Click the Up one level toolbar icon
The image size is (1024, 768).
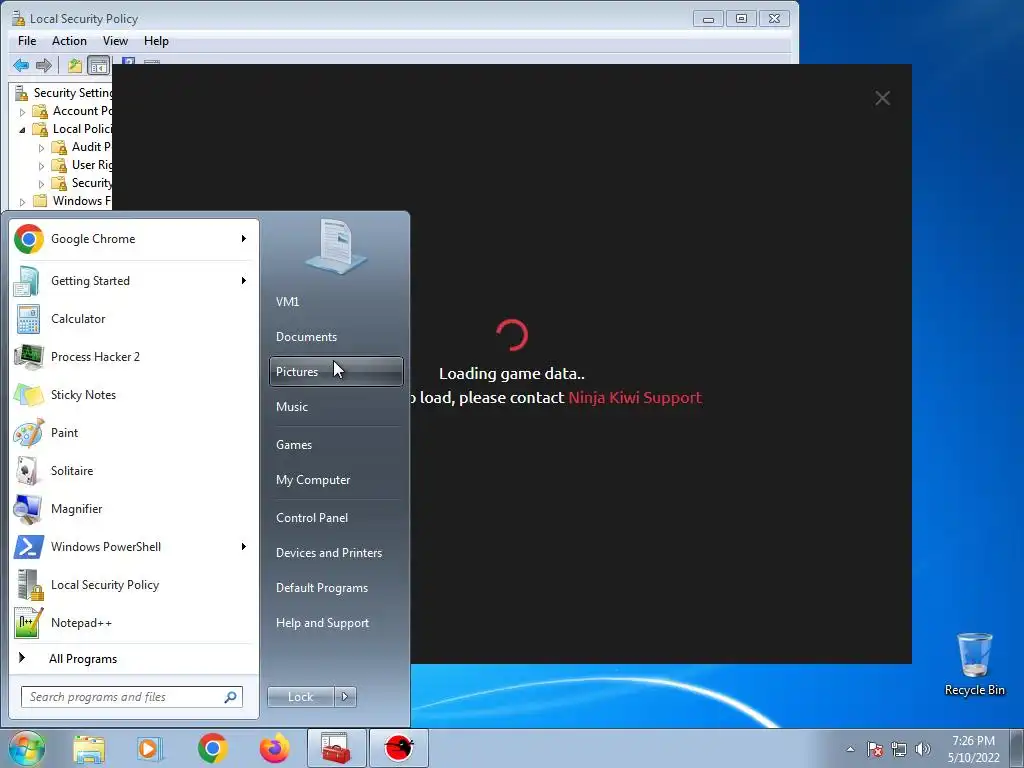pos(74,65)
